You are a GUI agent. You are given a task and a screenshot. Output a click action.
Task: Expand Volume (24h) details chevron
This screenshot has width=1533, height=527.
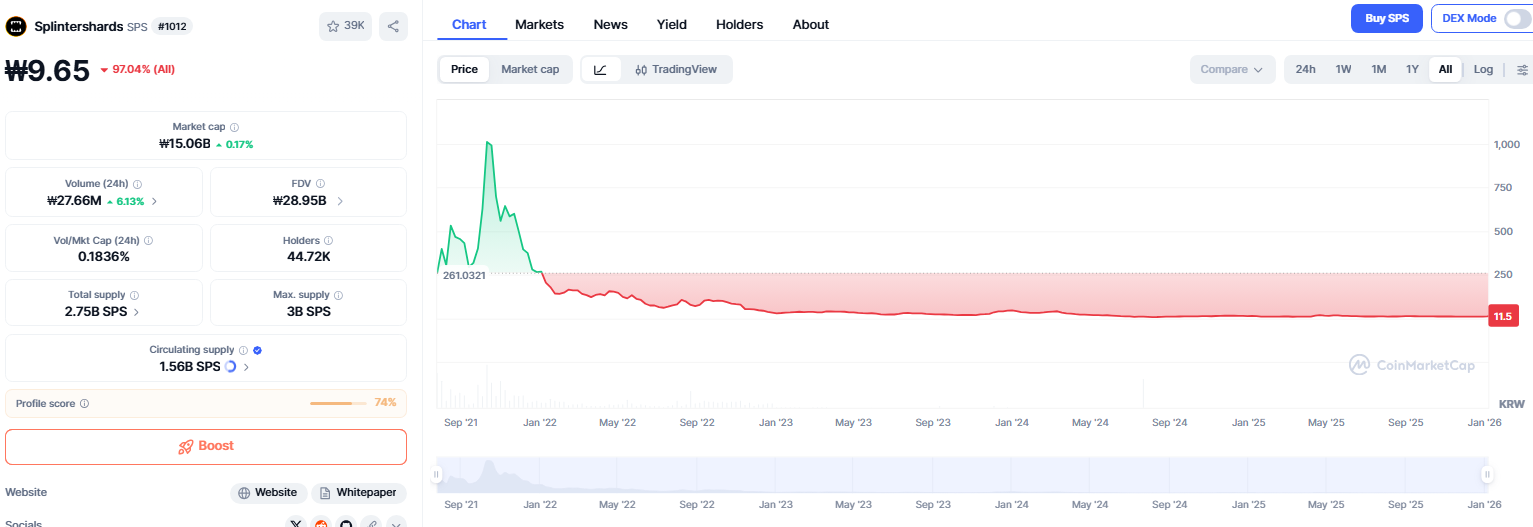154,201
